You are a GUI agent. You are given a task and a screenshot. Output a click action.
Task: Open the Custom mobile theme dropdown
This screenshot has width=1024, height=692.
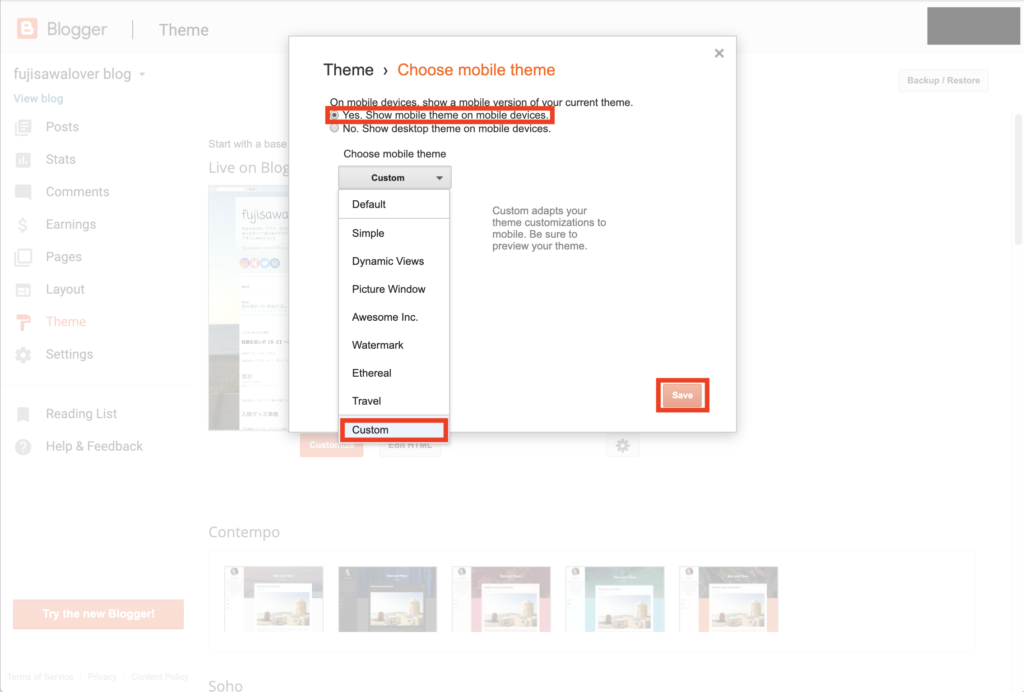click(x=394, y=178)
